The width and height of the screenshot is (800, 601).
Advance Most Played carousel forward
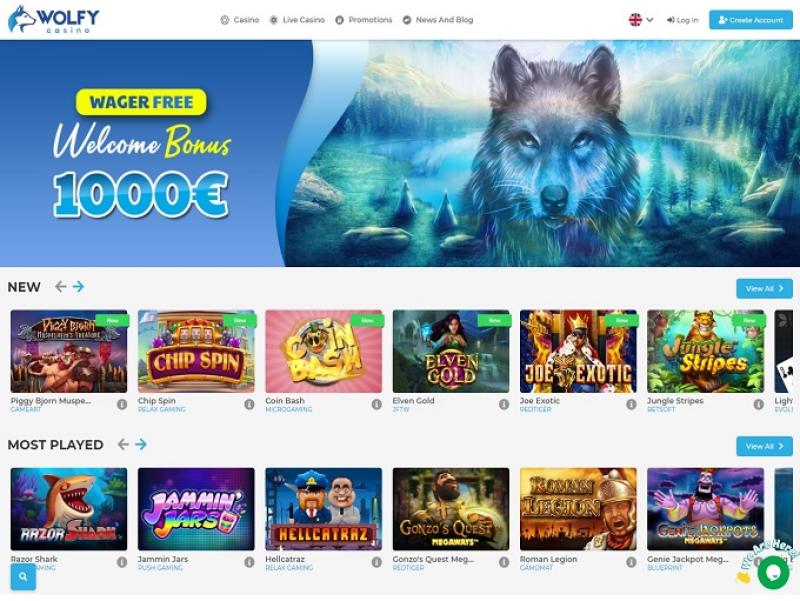(141, 444)
